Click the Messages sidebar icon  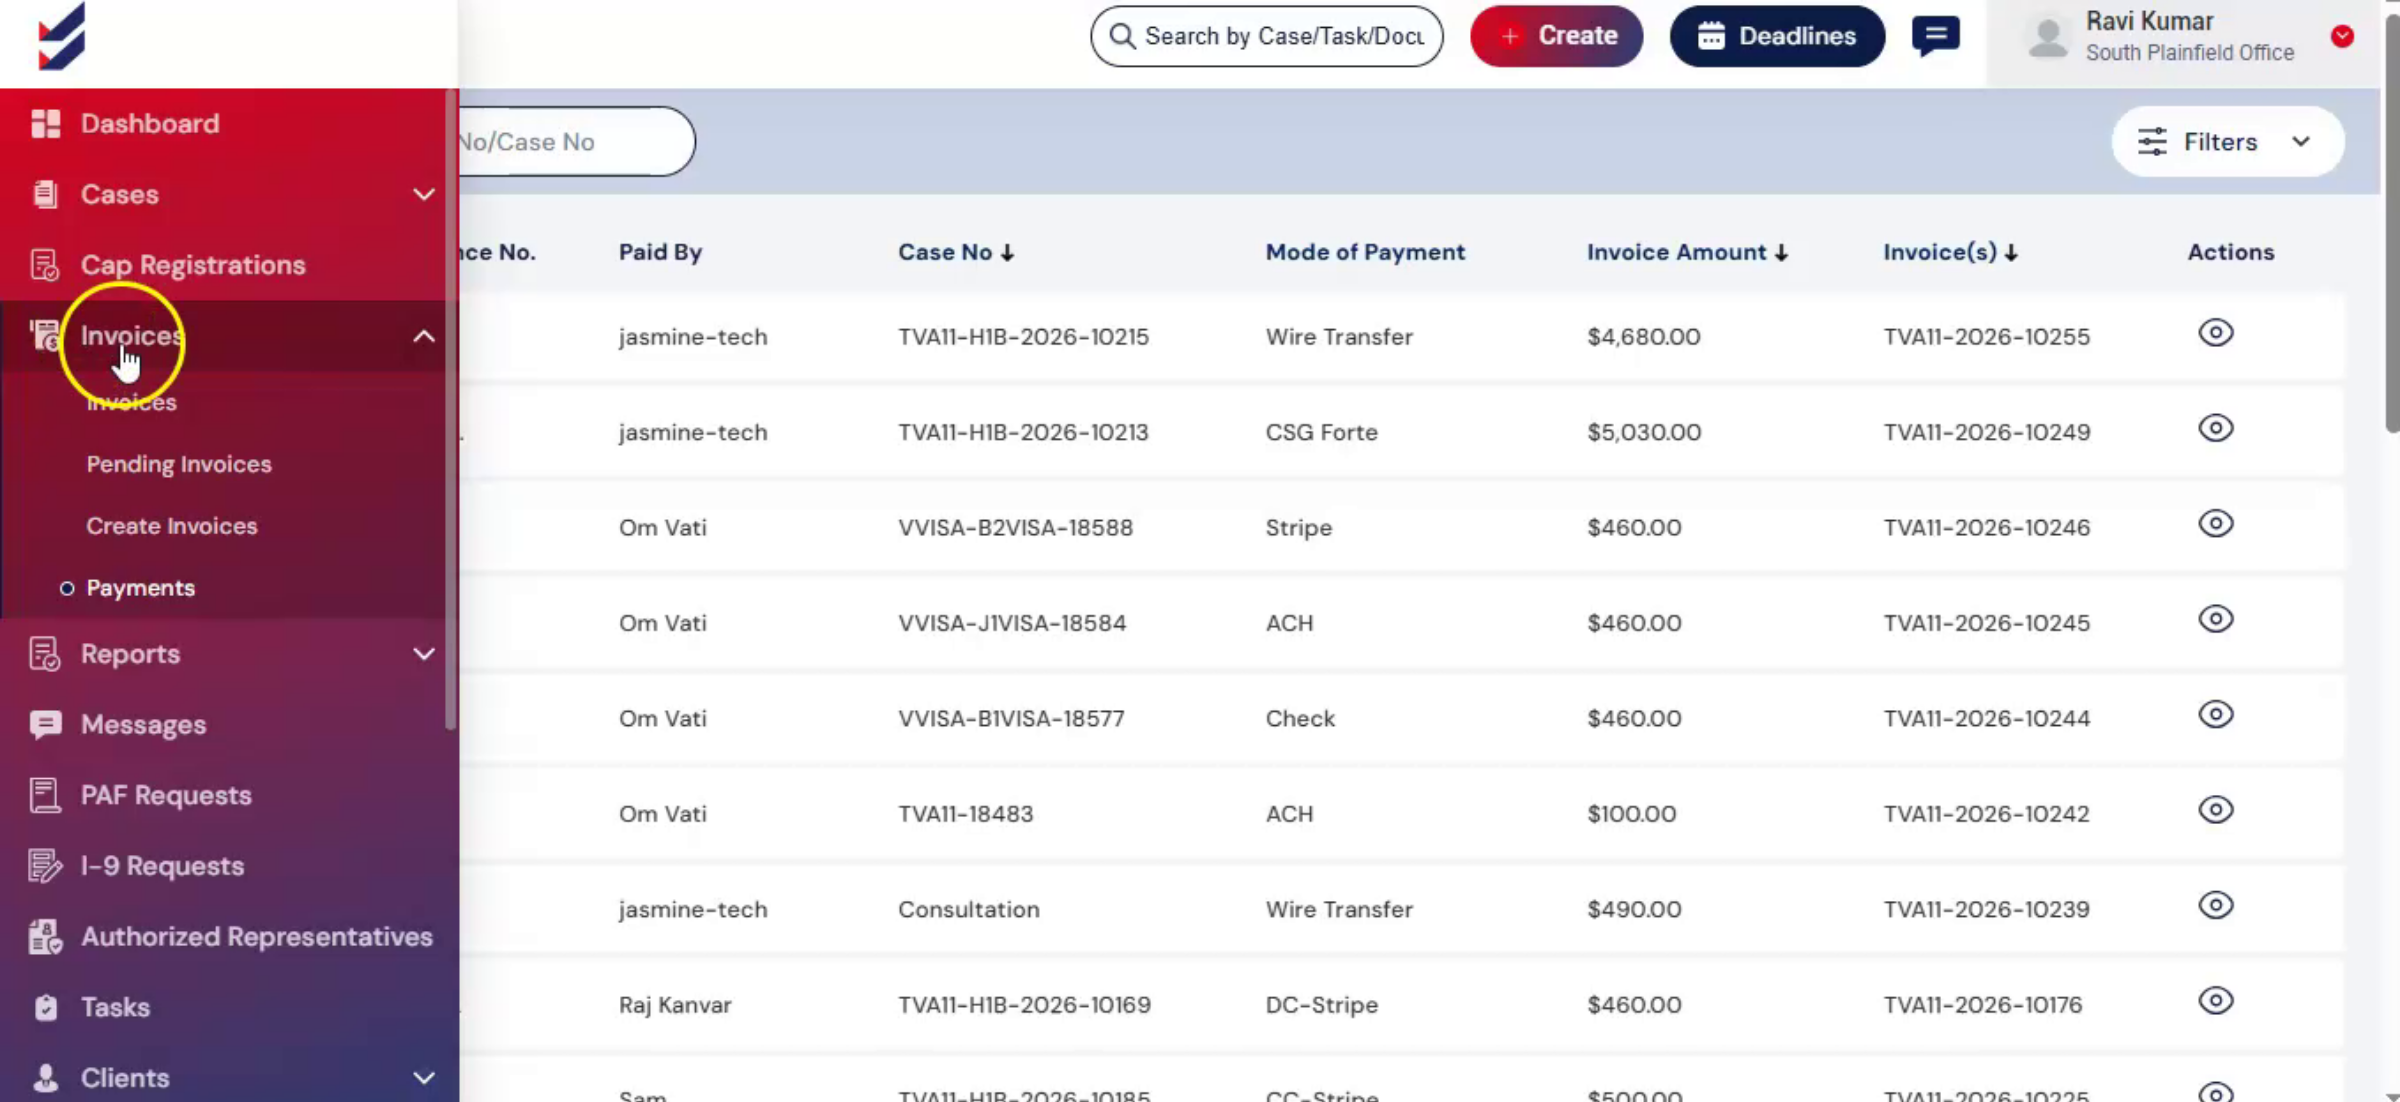45,724
